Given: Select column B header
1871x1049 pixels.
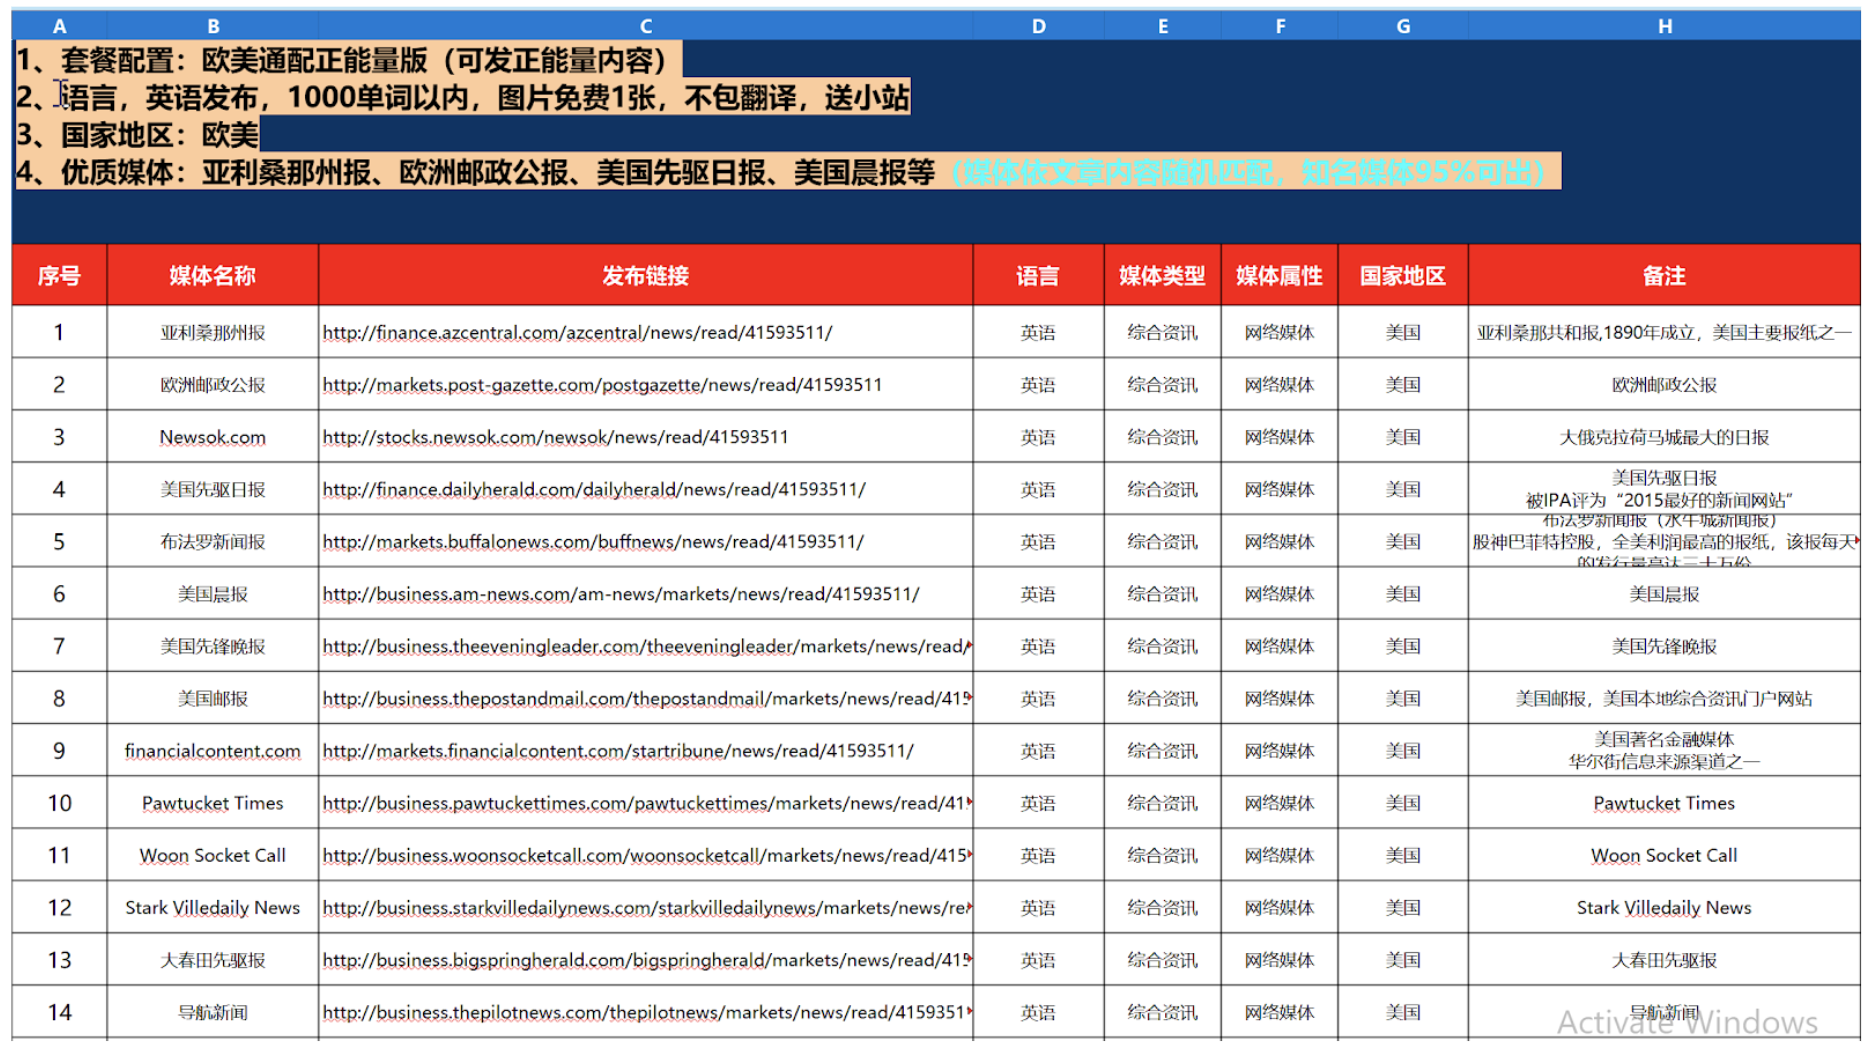Looking at the screenshot, I should (213, 26).
